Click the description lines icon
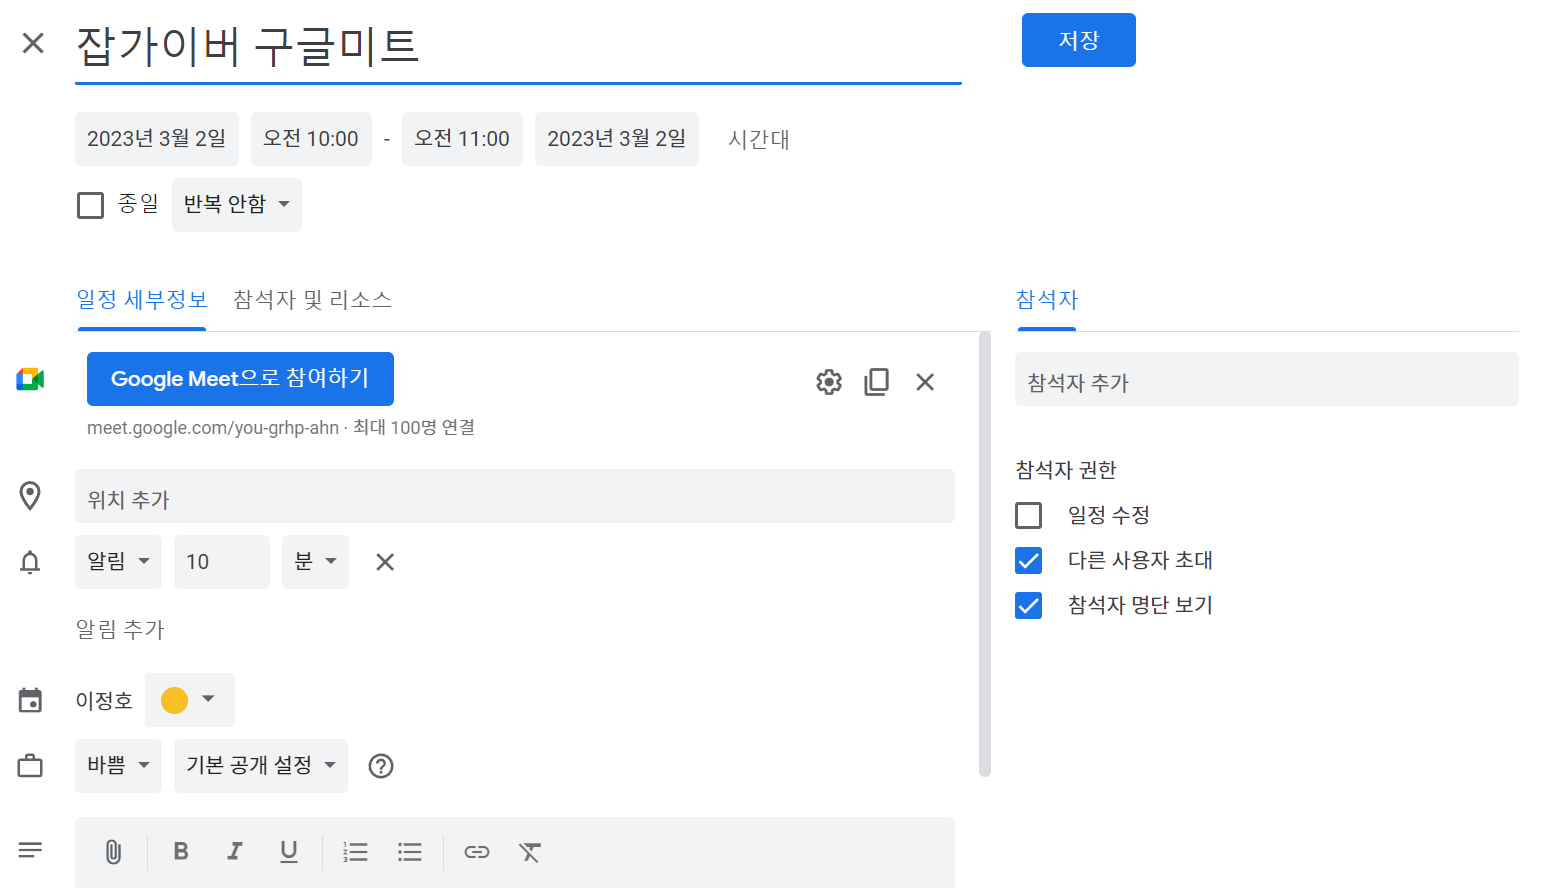Viewport: 1550px width, 888px height. 30,850
